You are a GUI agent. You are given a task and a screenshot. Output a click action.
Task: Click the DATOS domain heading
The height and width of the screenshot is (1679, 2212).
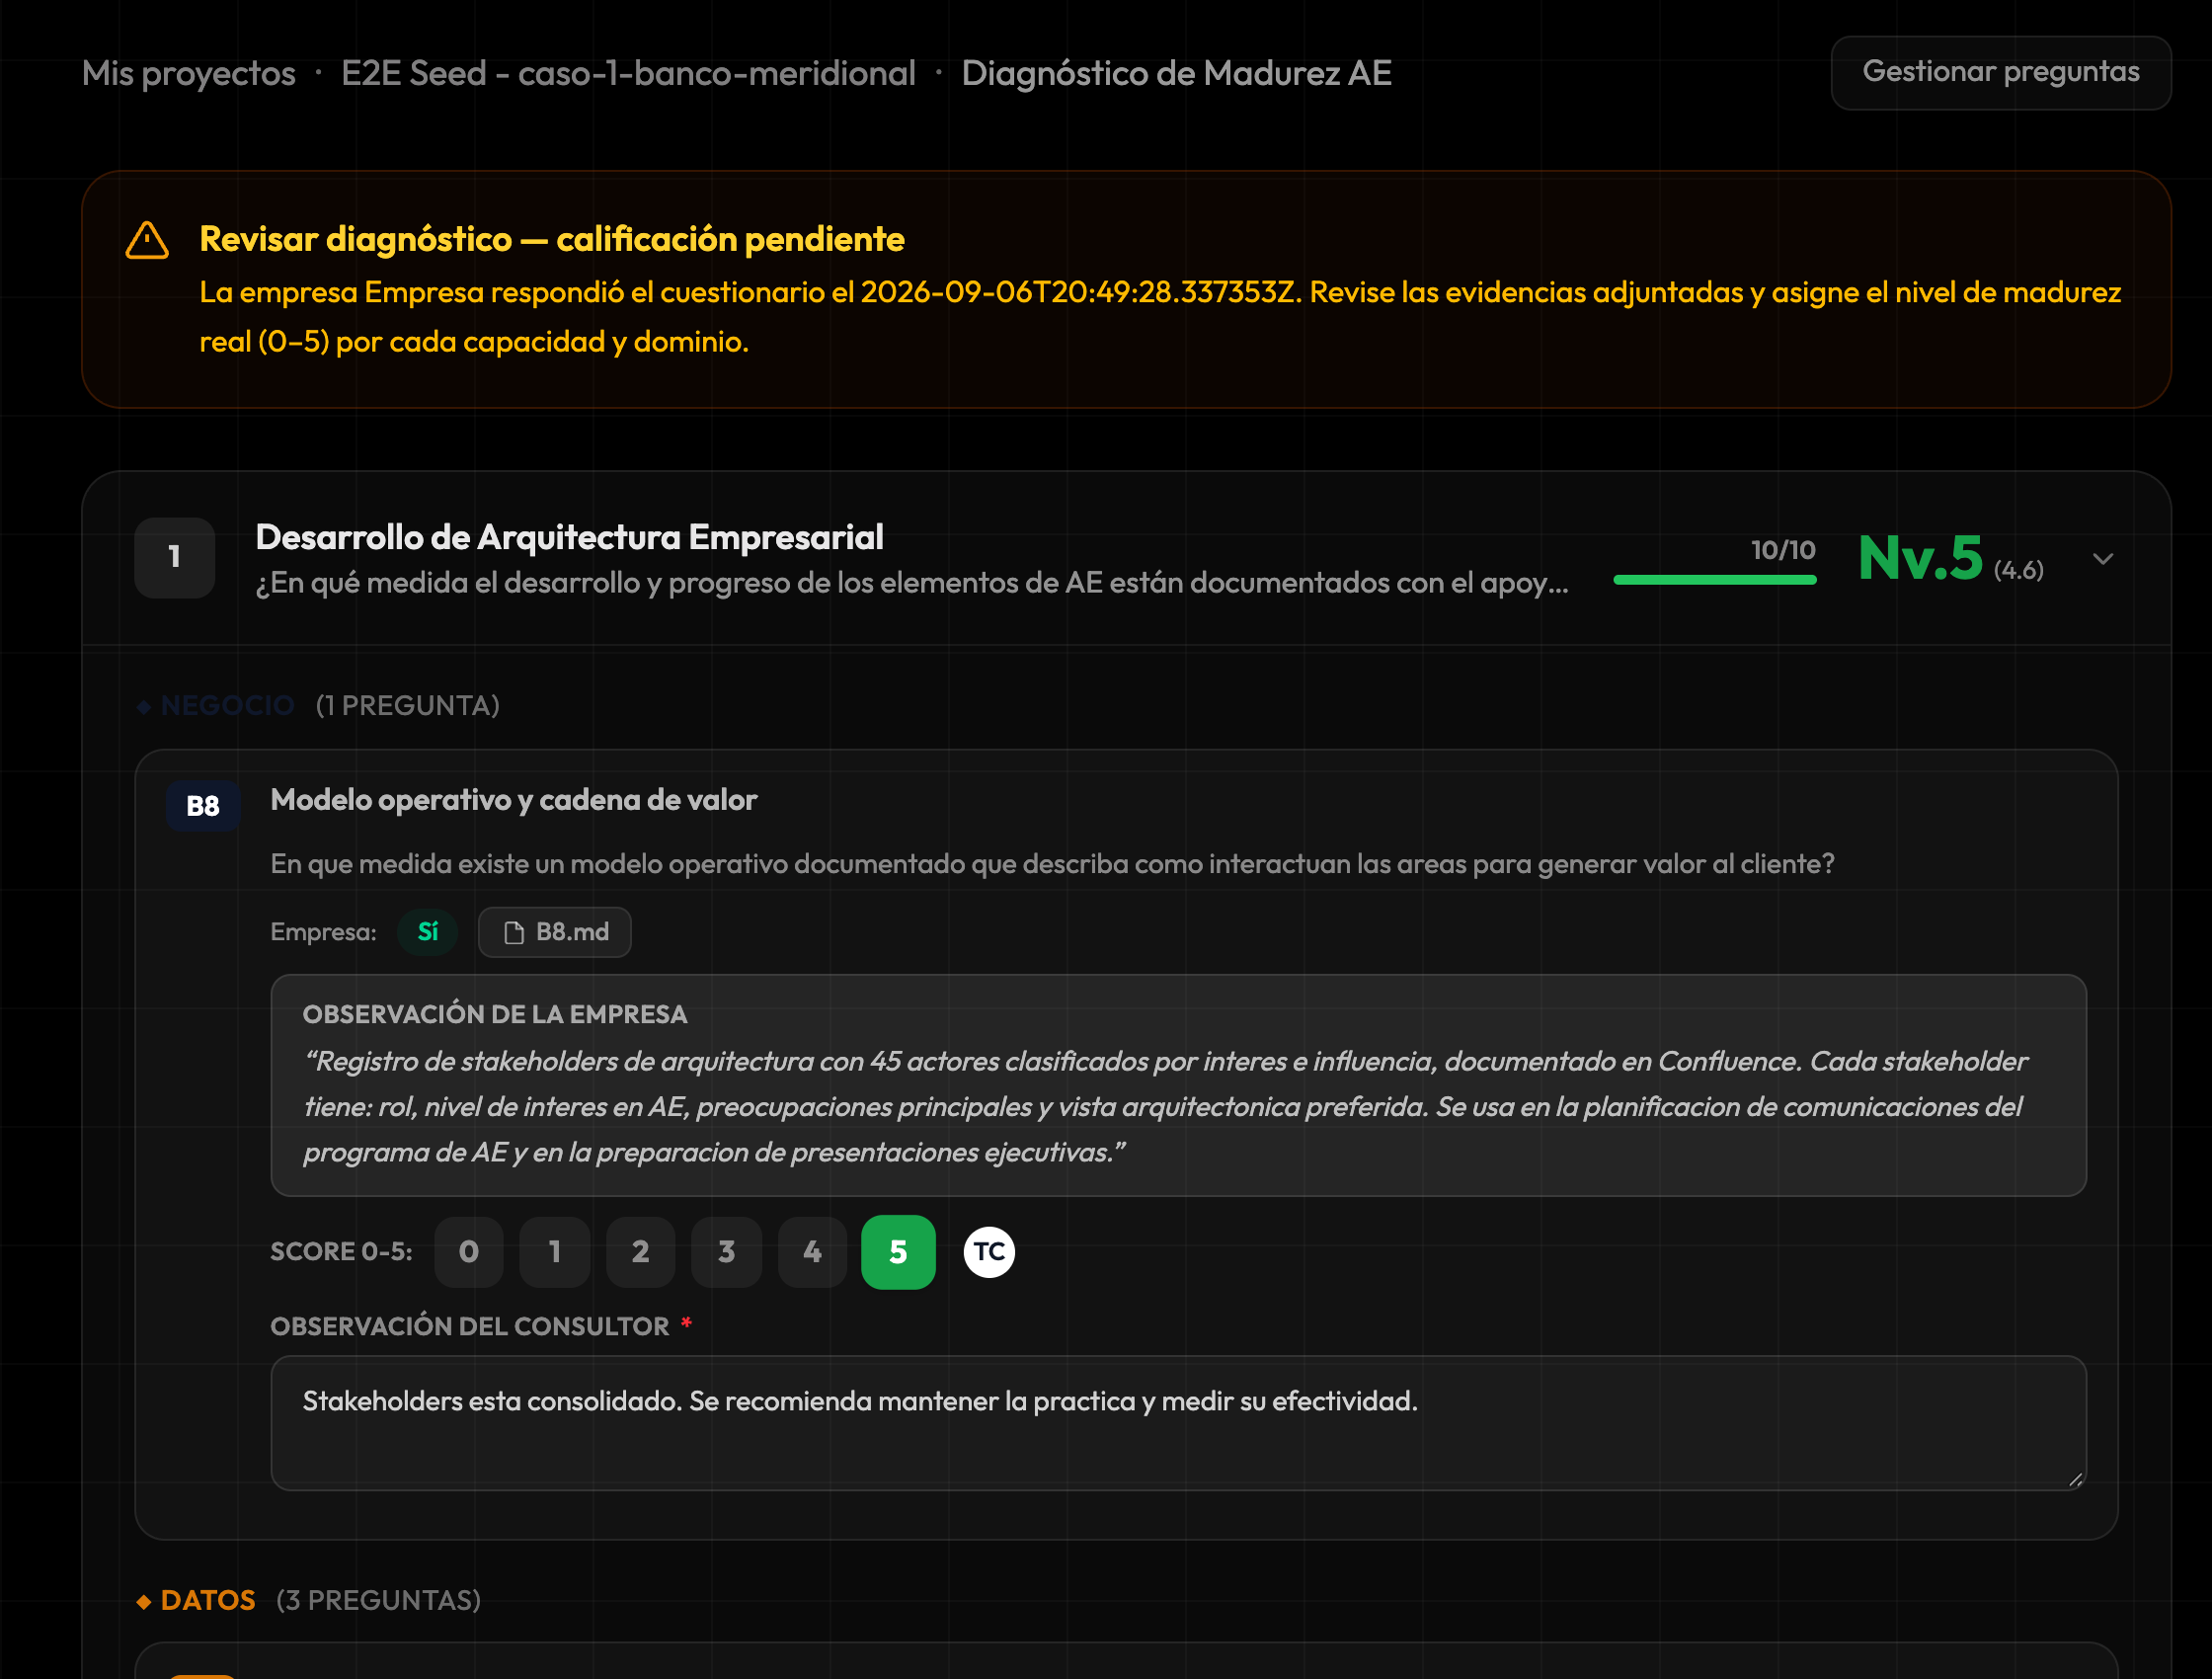pyautogui.click(x=208, y=1601)
